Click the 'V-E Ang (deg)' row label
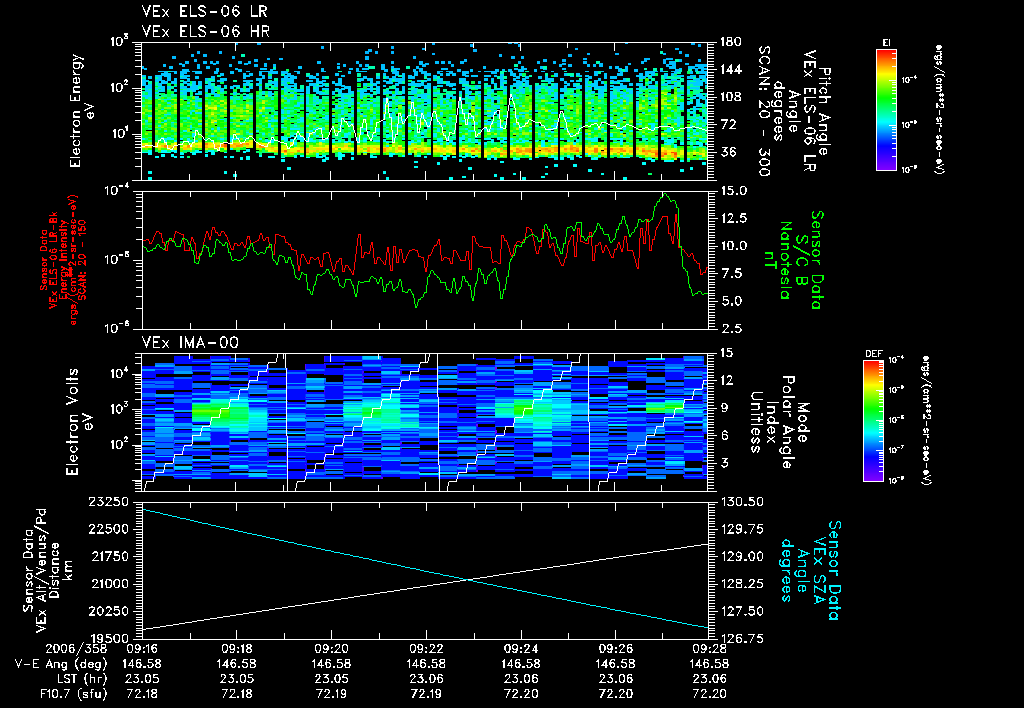The height and width of the screenshot is (708, 1024). coord(61,664)
